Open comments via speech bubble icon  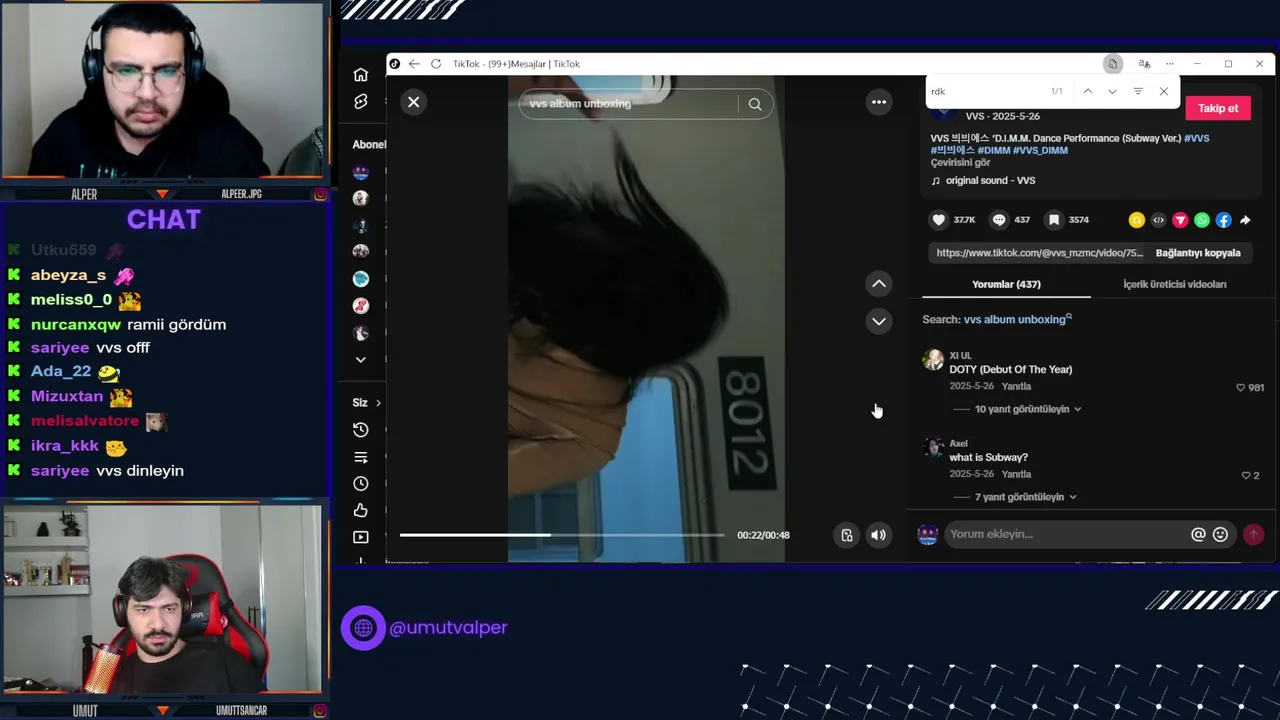tap(998, 220)
